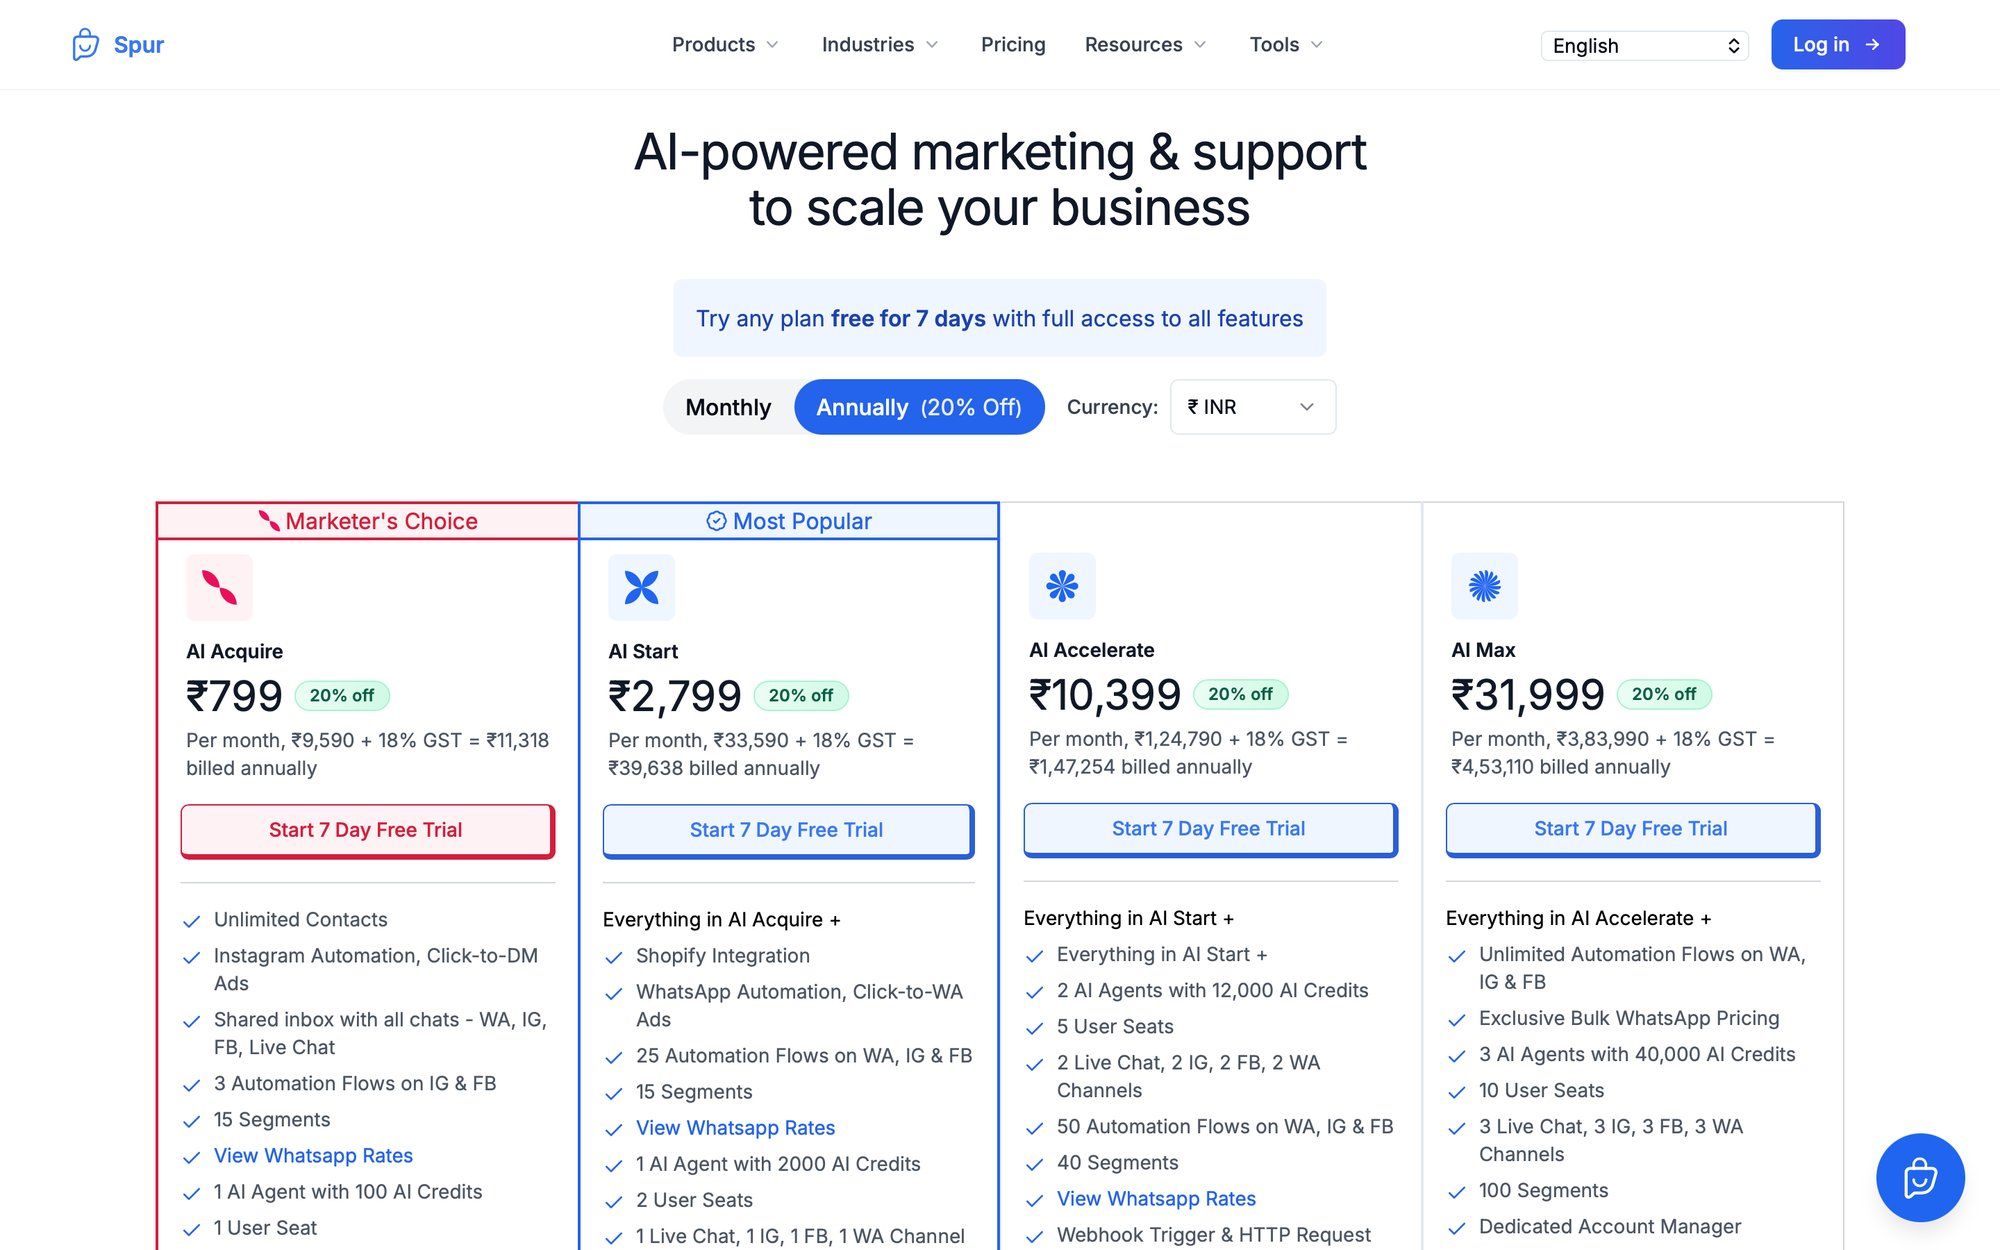Screen dimensions: 2000x1250
Task: Expand the Products menu
Action: point(724,45)
